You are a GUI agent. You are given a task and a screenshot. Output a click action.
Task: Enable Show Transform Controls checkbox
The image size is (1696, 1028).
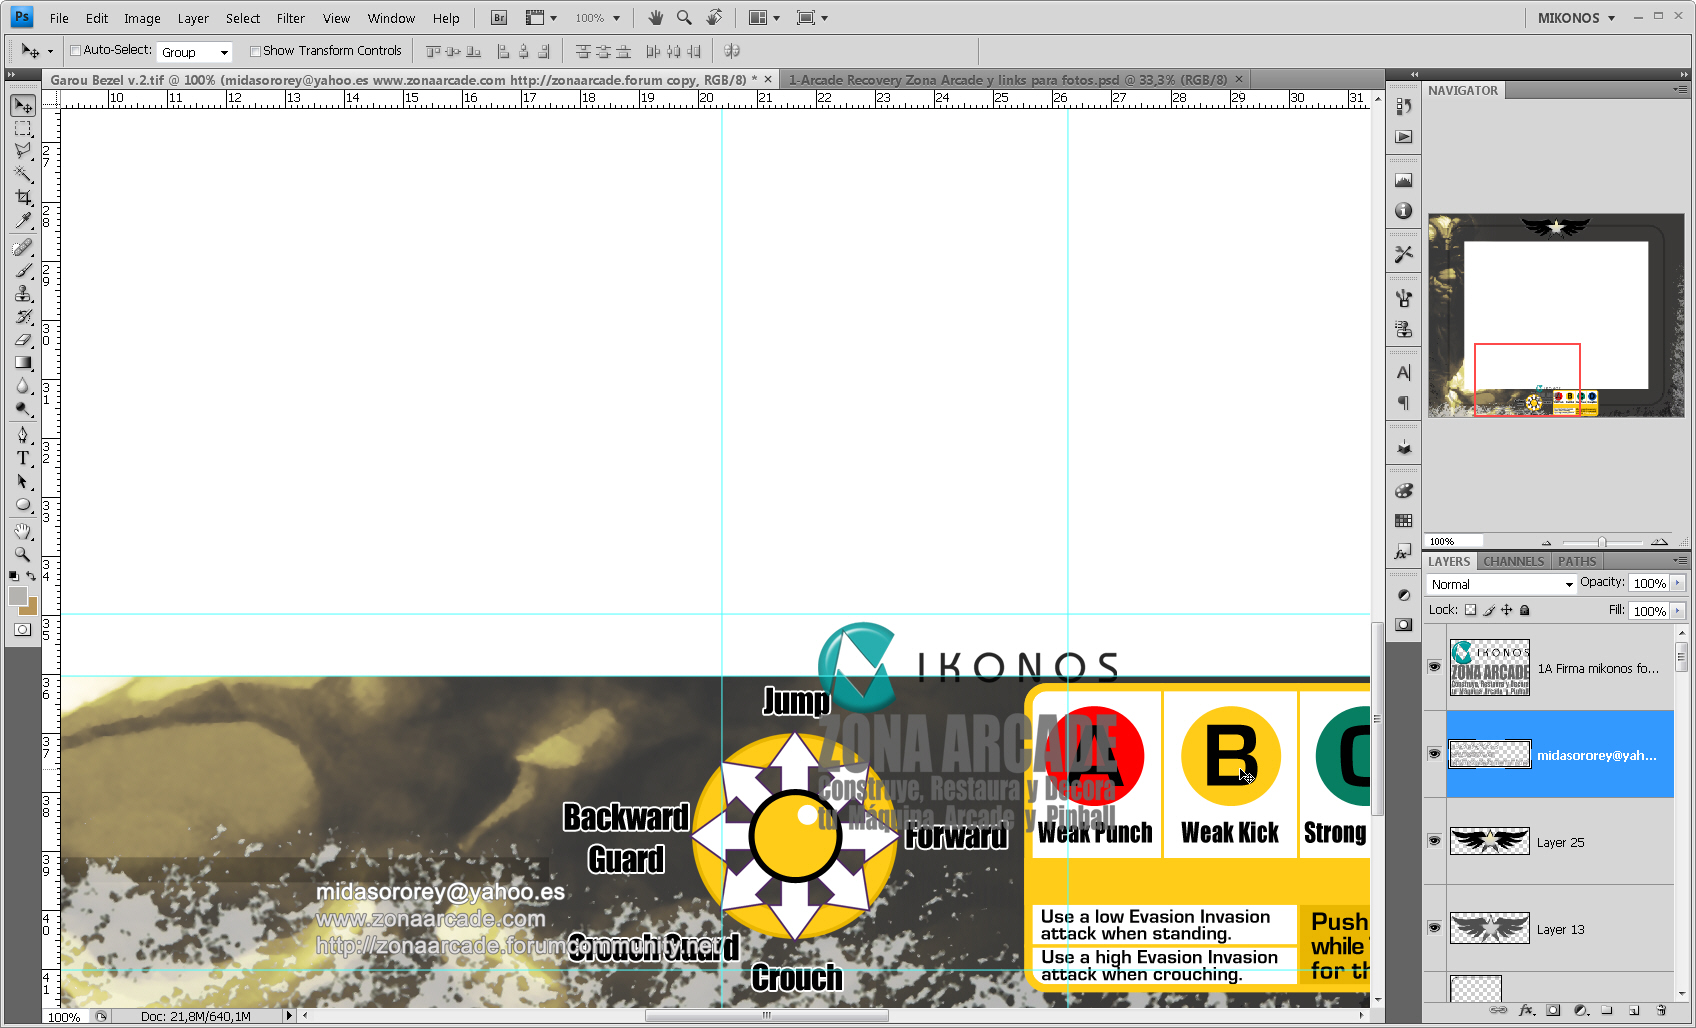click(x=255, y=51)
